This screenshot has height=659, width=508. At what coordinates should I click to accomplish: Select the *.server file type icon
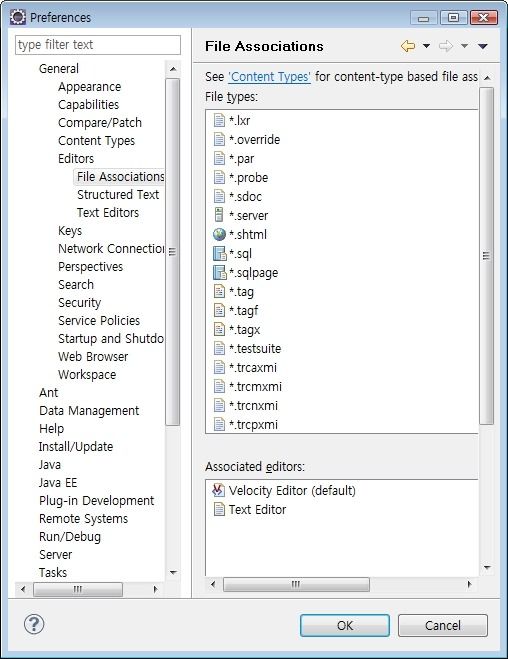point(219,215)
